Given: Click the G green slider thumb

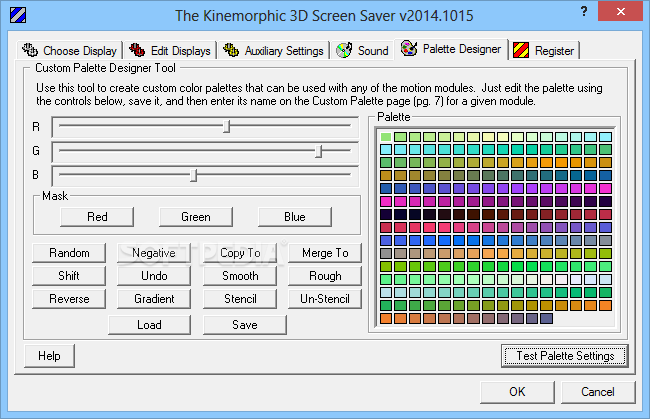Looking at the screenshot, I should [x=318, y=151].
